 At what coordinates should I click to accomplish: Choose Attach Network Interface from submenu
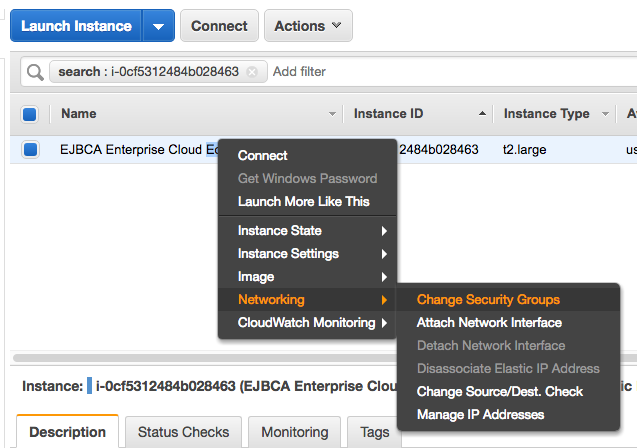tap(489, 322)
